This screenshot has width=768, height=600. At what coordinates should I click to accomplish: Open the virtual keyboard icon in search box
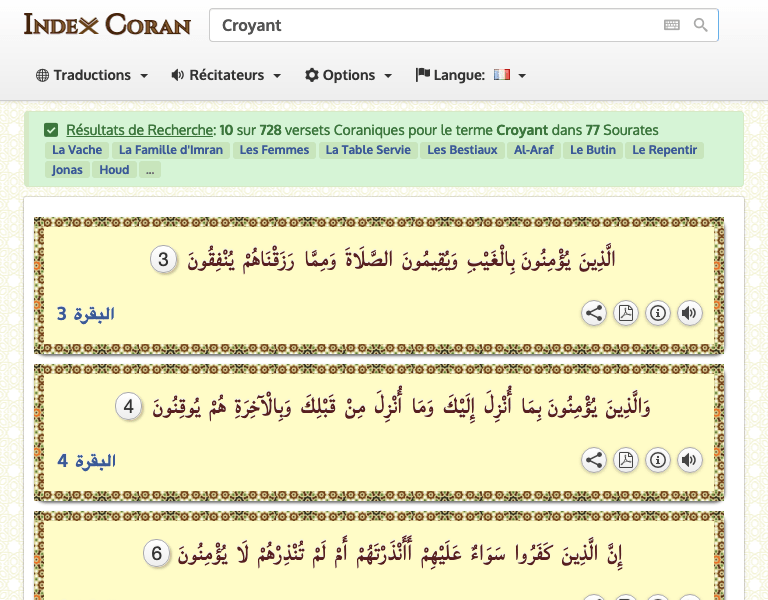[671, 25]
